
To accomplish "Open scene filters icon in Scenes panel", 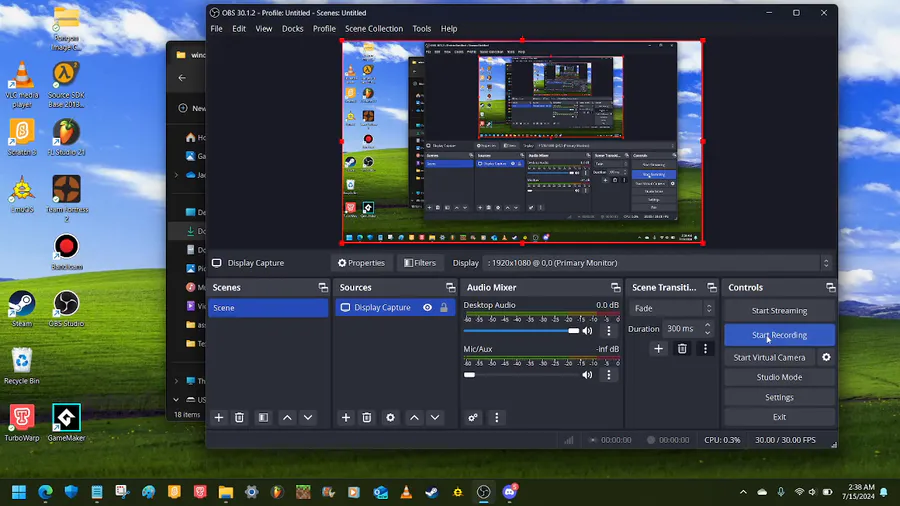I will tap(263, 418).
